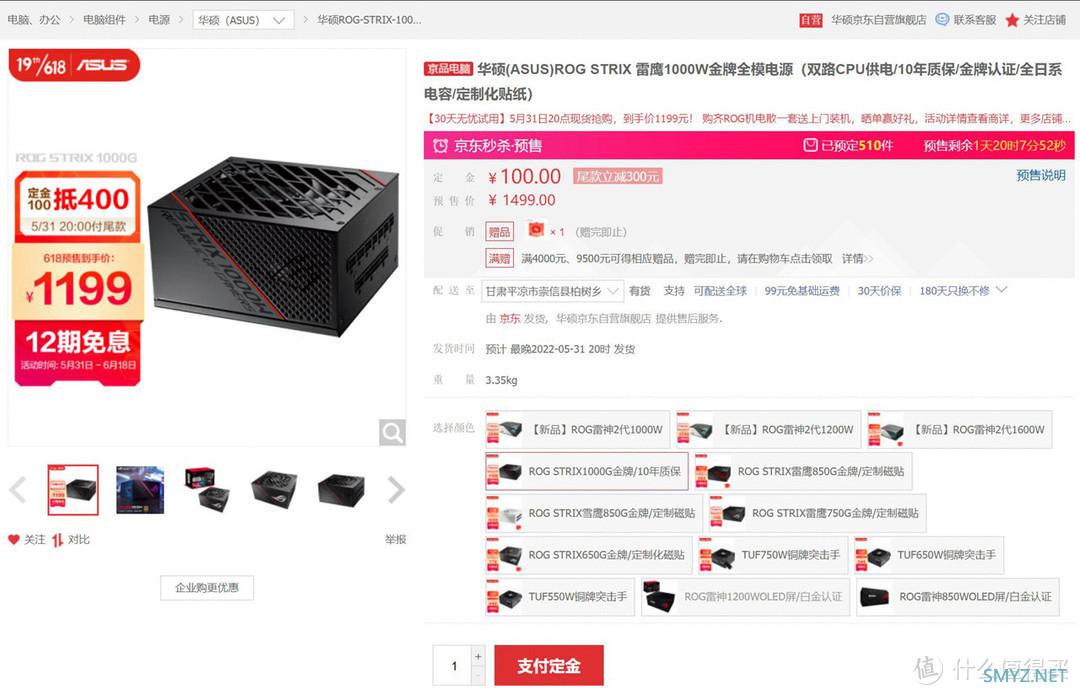1080x695 pixels.
Task: Click the 支付定金 pay deposit button
Action: click(549, 665)
